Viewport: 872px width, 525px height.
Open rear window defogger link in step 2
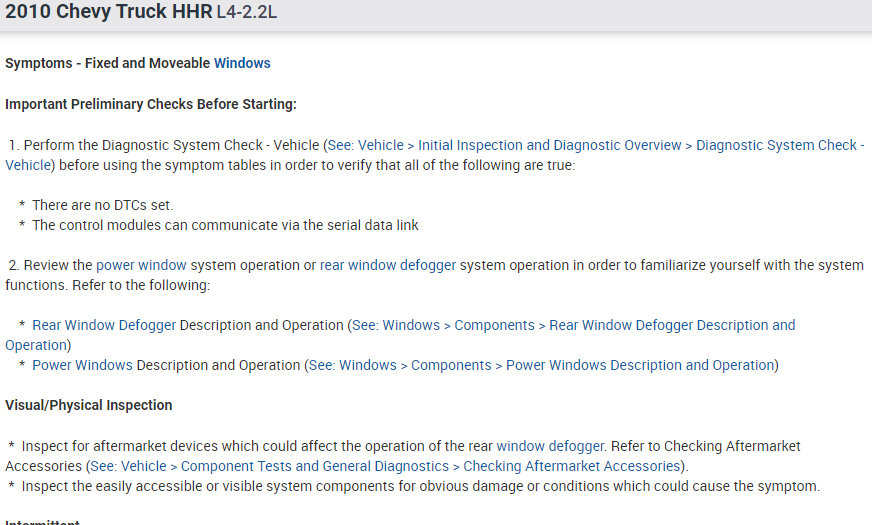click(x=388, y=265)
